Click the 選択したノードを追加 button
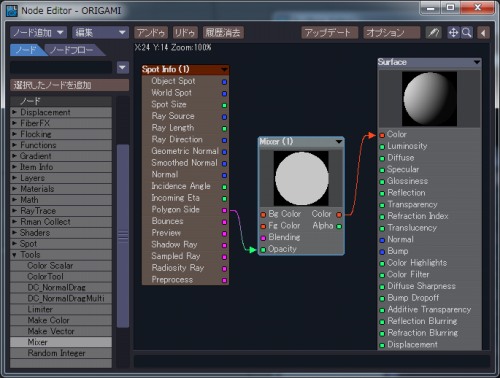Screen dimensions: 500x378 coord(69,85)
